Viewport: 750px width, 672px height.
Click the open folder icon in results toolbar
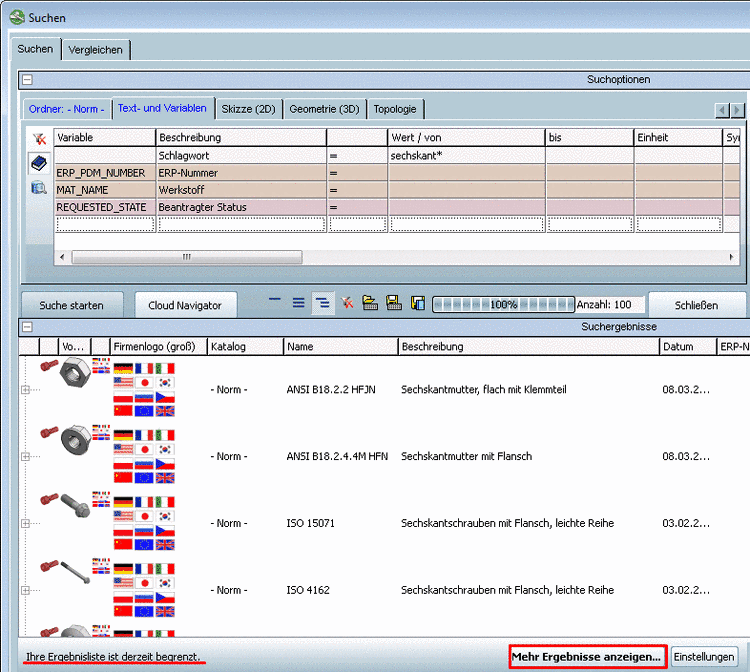pyautogui.click(x=369, y=302)
